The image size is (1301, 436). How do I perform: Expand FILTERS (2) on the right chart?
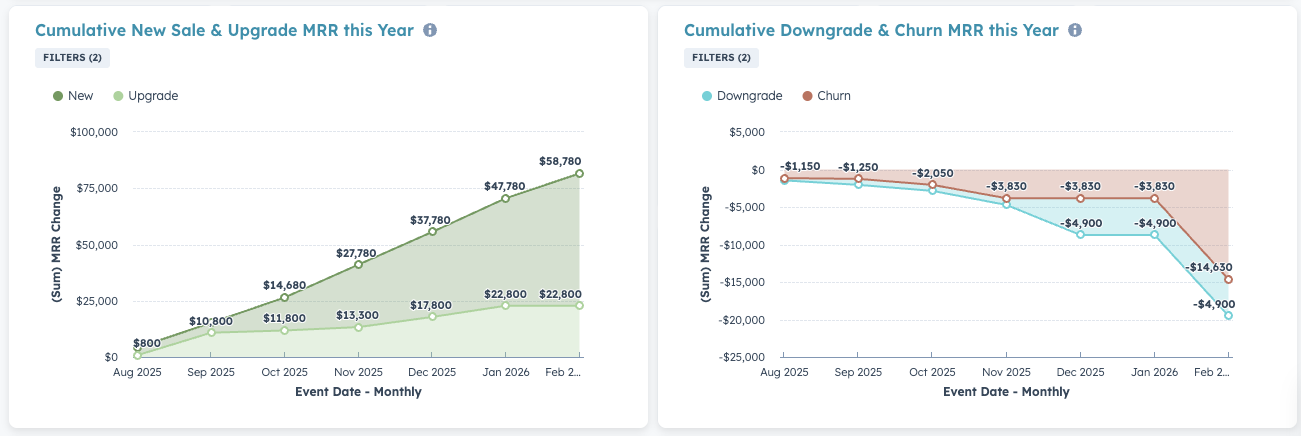click(719, 58)
